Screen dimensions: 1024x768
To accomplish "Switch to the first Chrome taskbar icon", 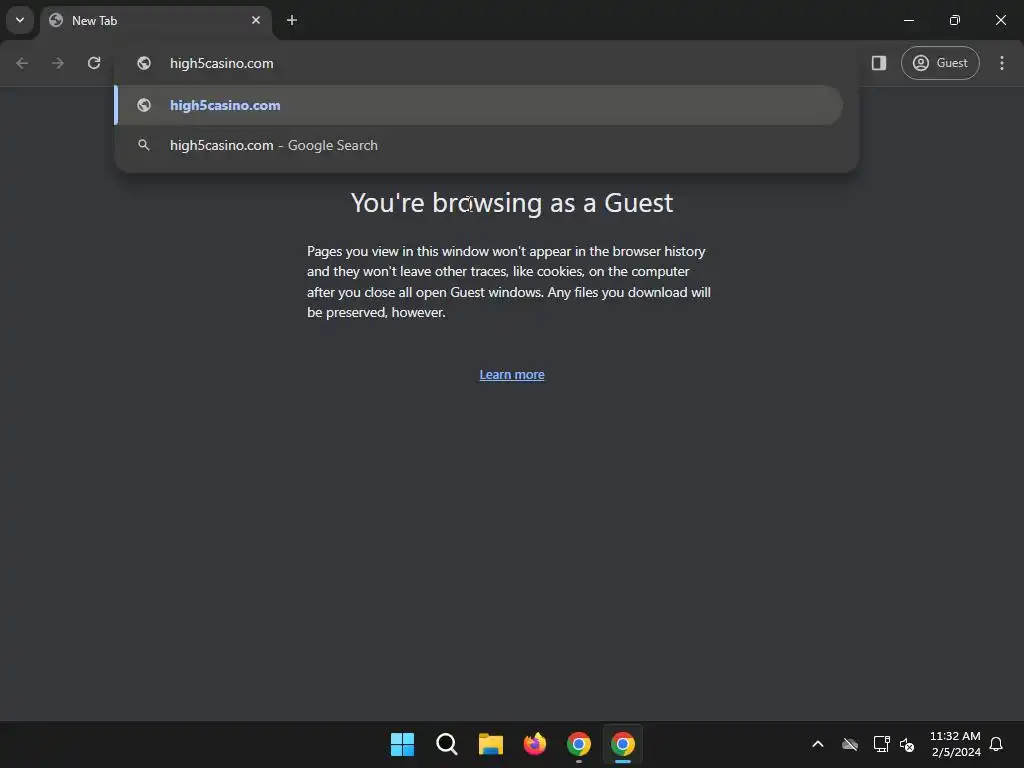I will click(x=579, y=744).
